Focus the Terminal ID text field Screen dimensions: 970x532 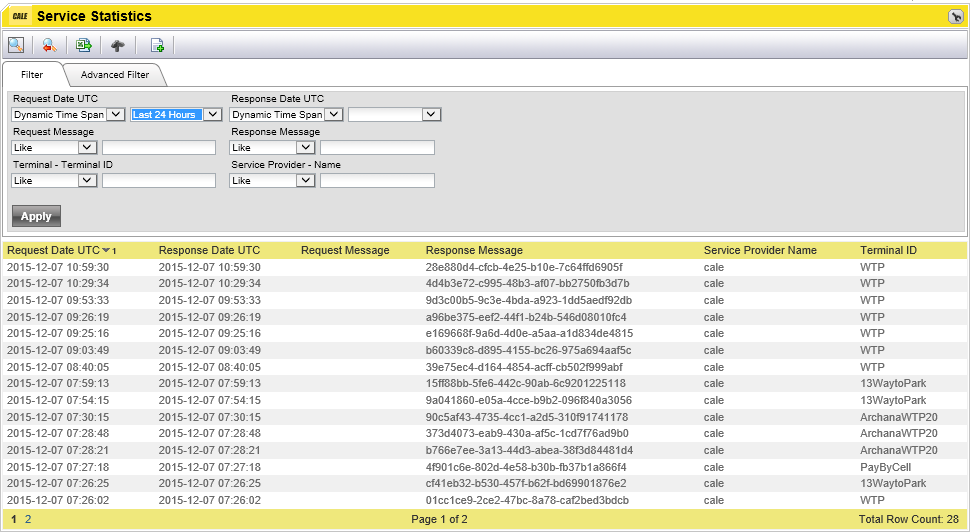tap(159, 181)
